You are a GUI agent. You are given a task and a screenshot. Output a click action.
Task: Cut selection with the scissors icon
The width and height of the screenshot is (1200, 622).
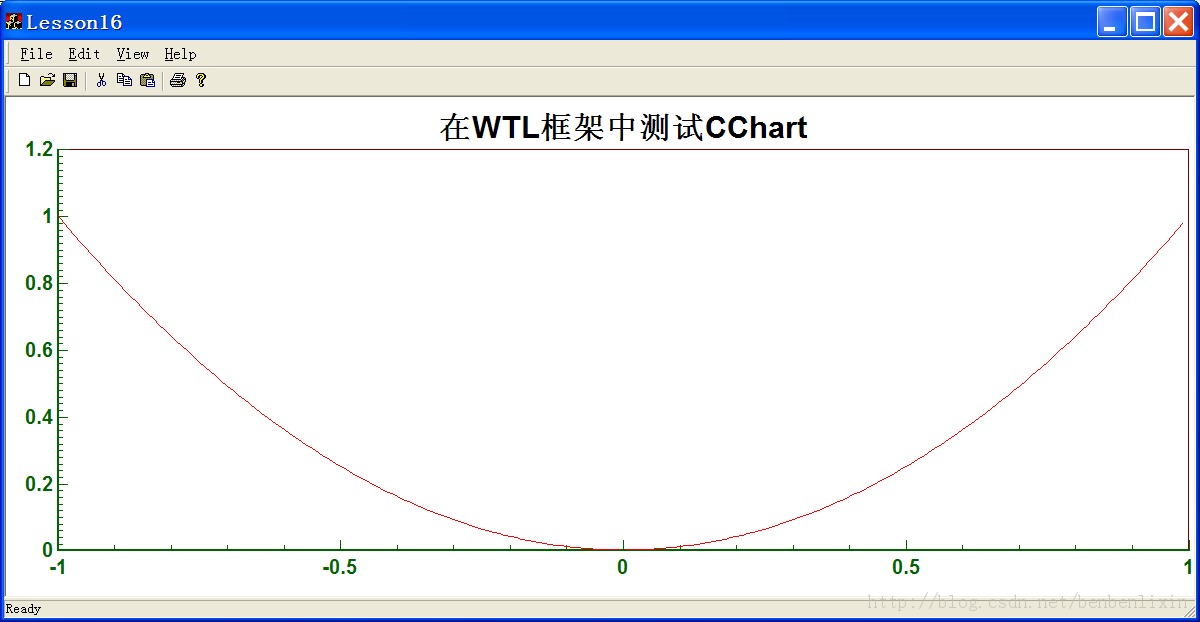coord(100,80)
